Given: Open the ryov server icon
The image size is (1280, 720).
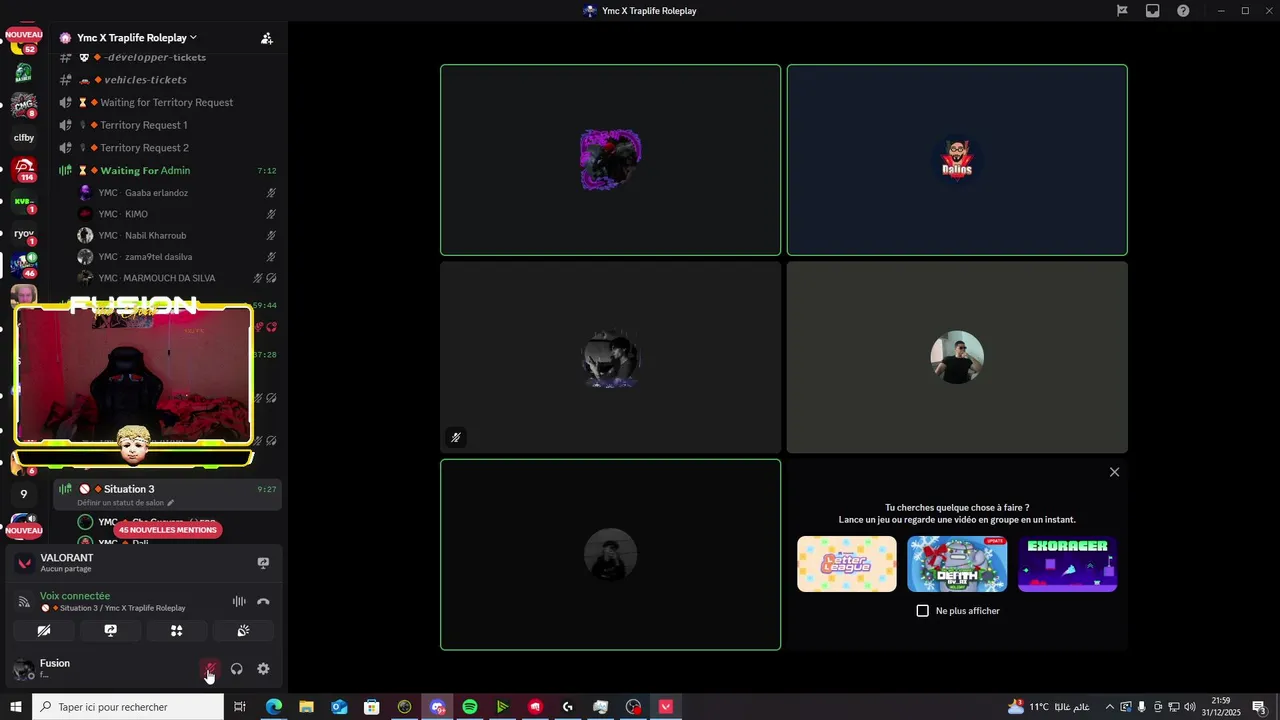Looking at the screenshot, I should pos(24,233).
